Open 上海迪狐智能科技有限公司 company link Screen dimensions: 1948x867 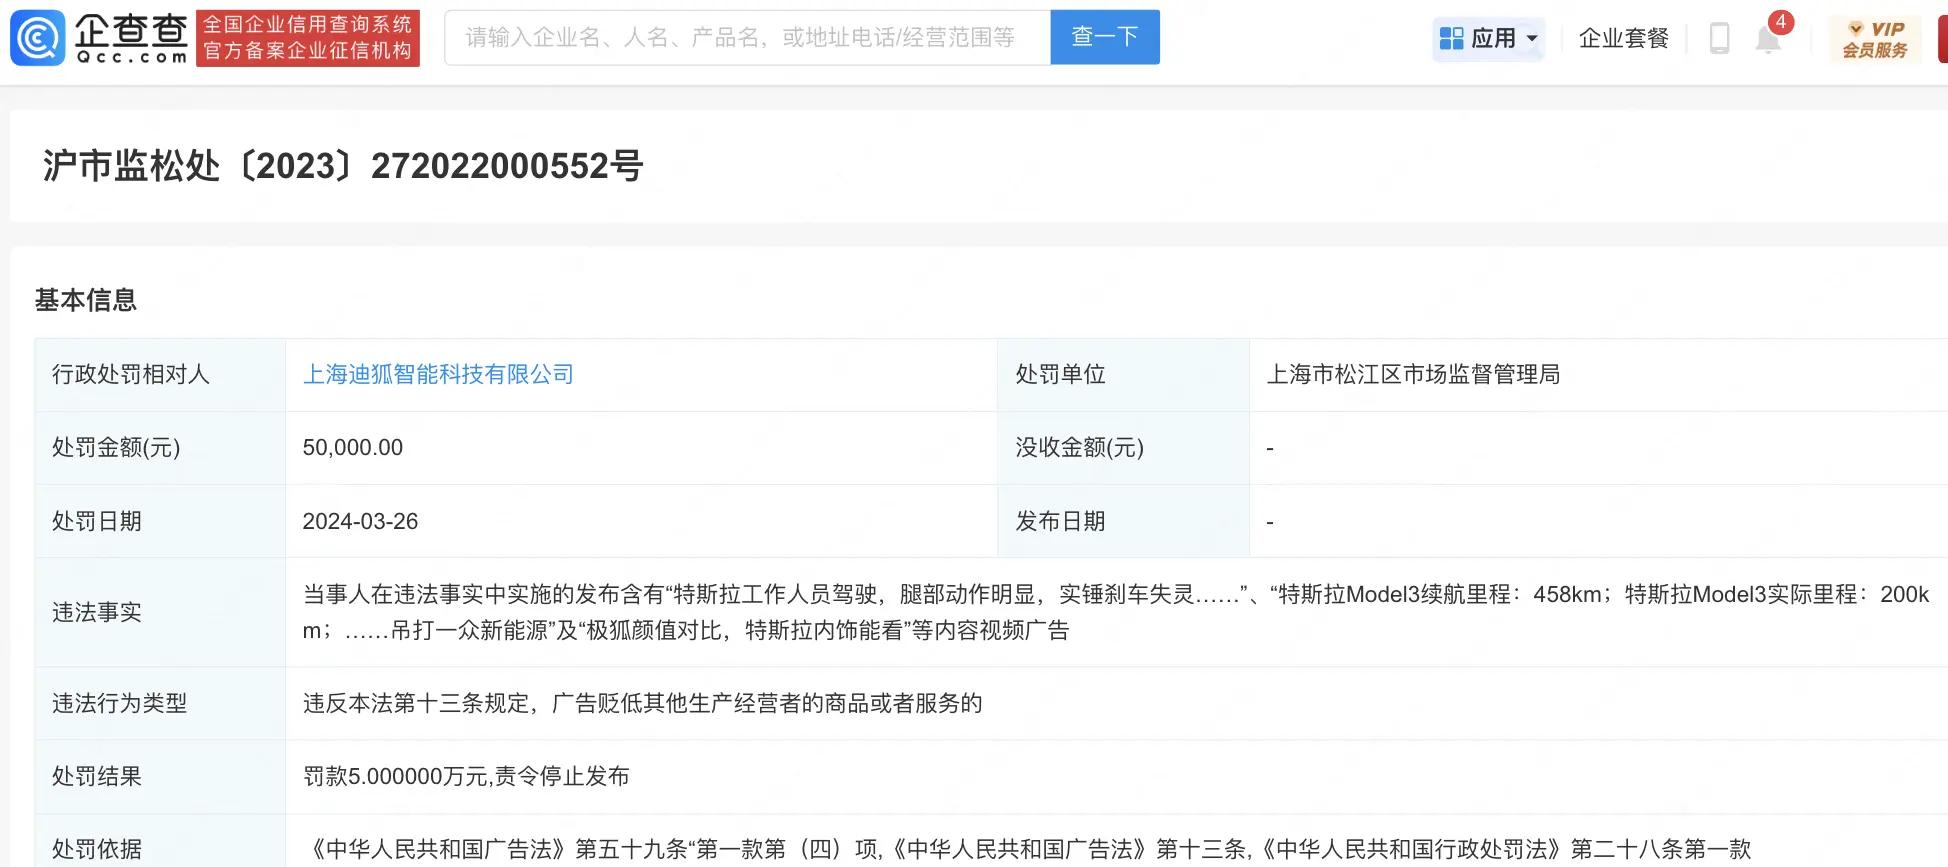pyautogui.click(x=438, y=374)
